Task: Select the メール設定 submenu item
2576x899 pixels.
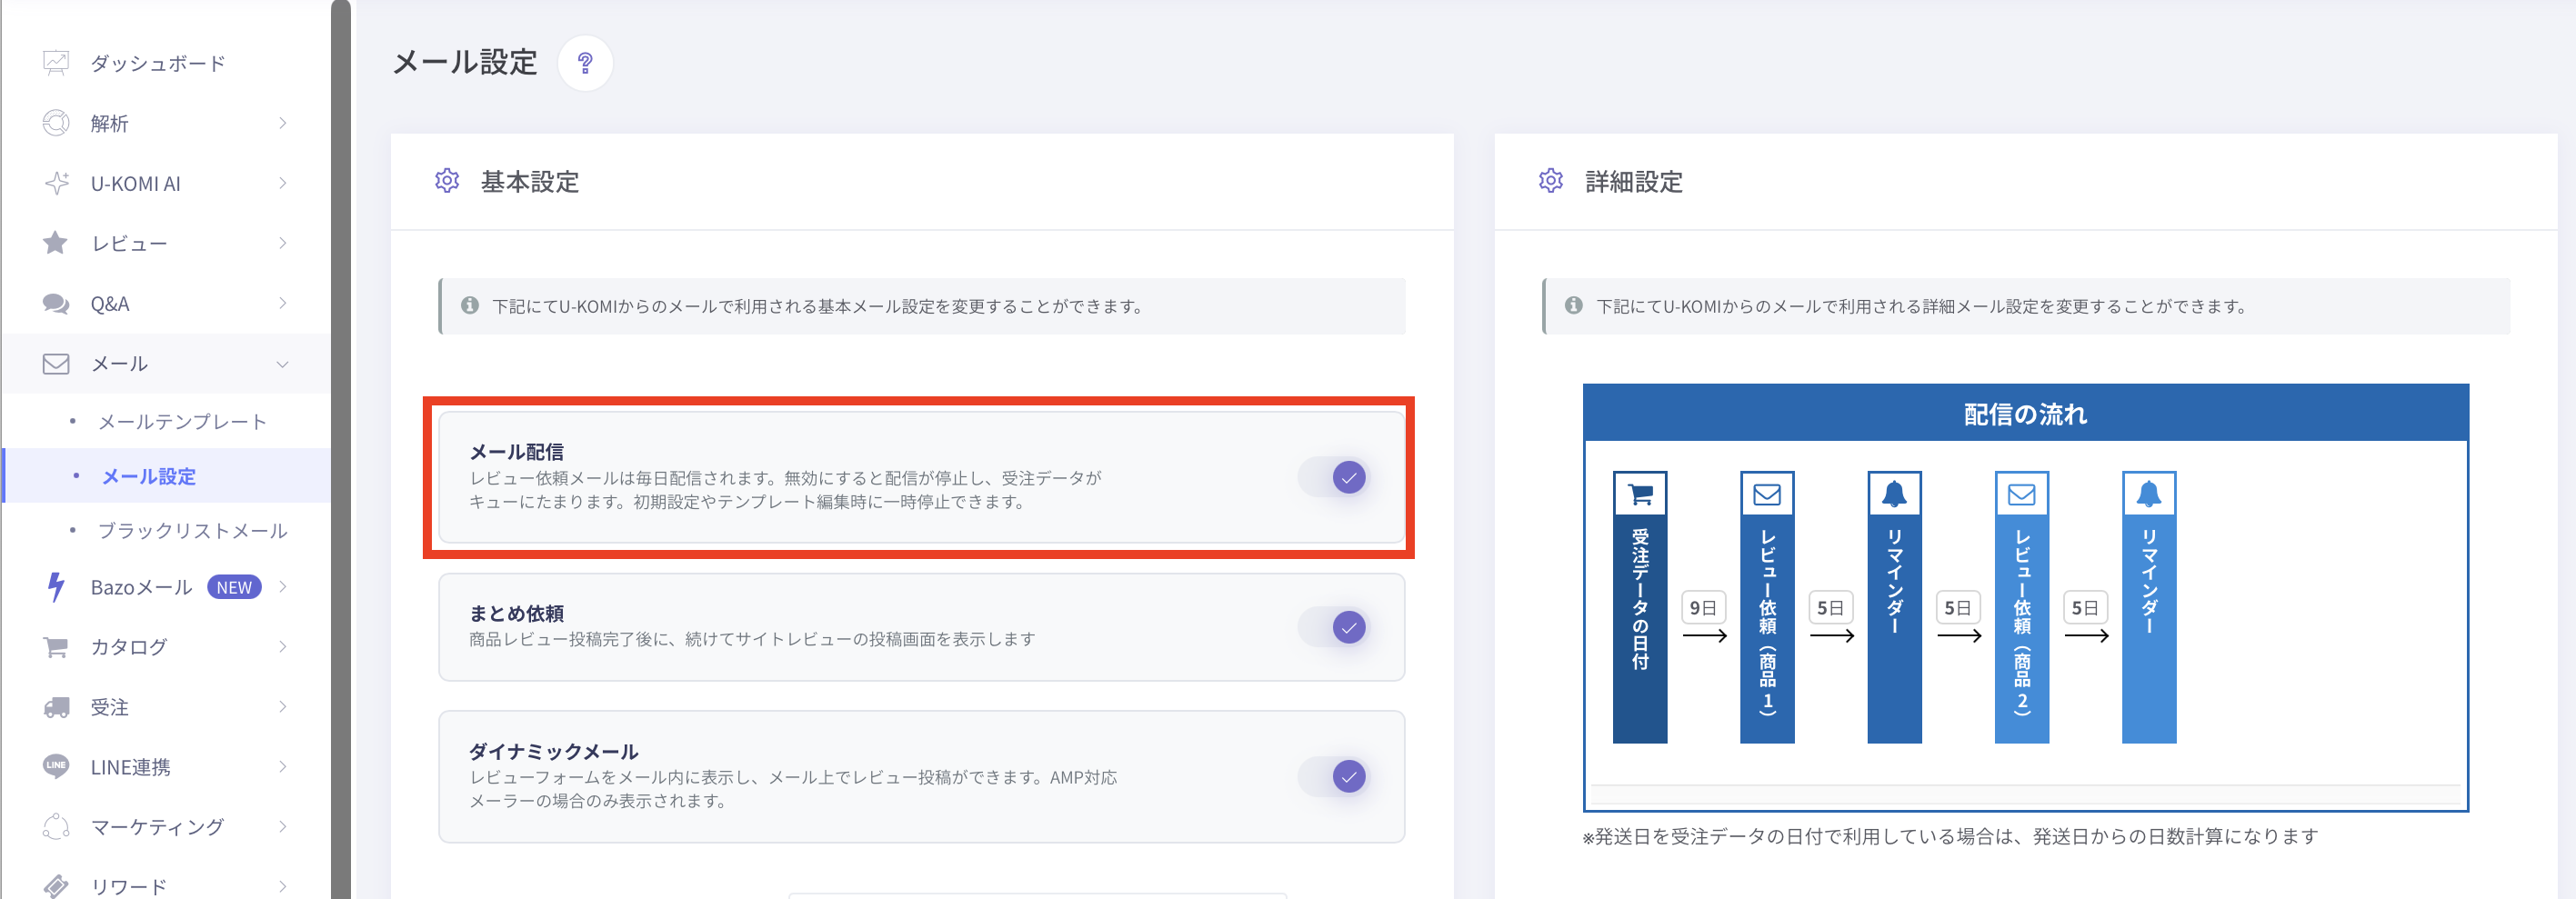Action: (x=166, y=476)
